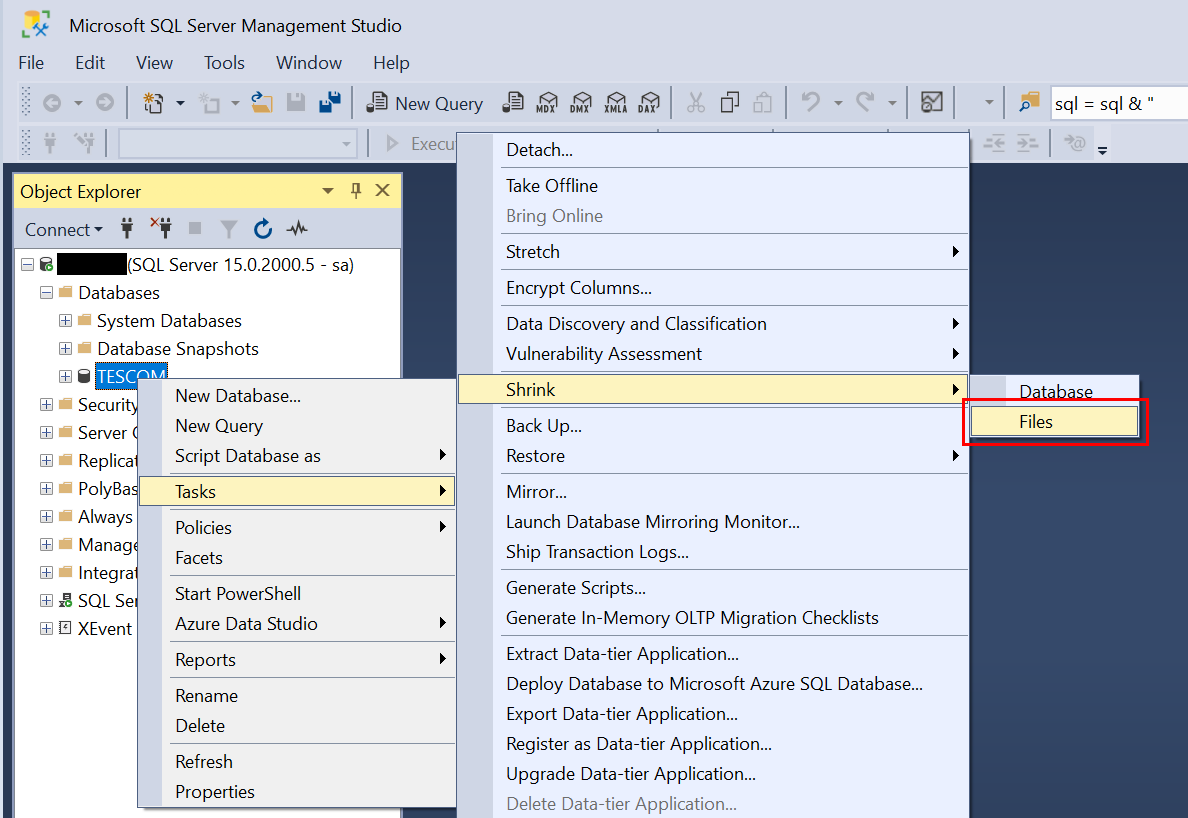Click the Stop square in Object Explorer
The width and height of the screenshot is (1188, 818).
click(x=195, y=228)
